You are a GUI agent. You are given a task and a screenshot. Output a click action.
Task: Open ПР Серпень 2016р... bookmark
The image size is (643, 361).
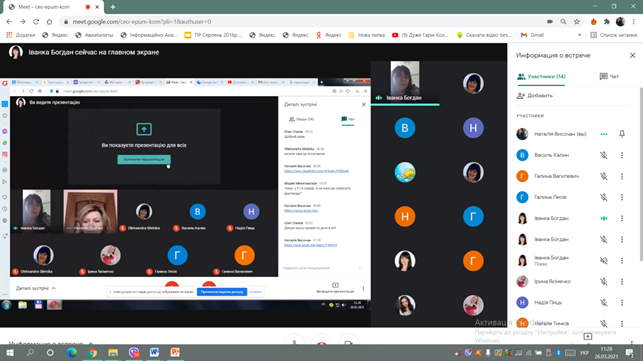(x=213, y=35)
